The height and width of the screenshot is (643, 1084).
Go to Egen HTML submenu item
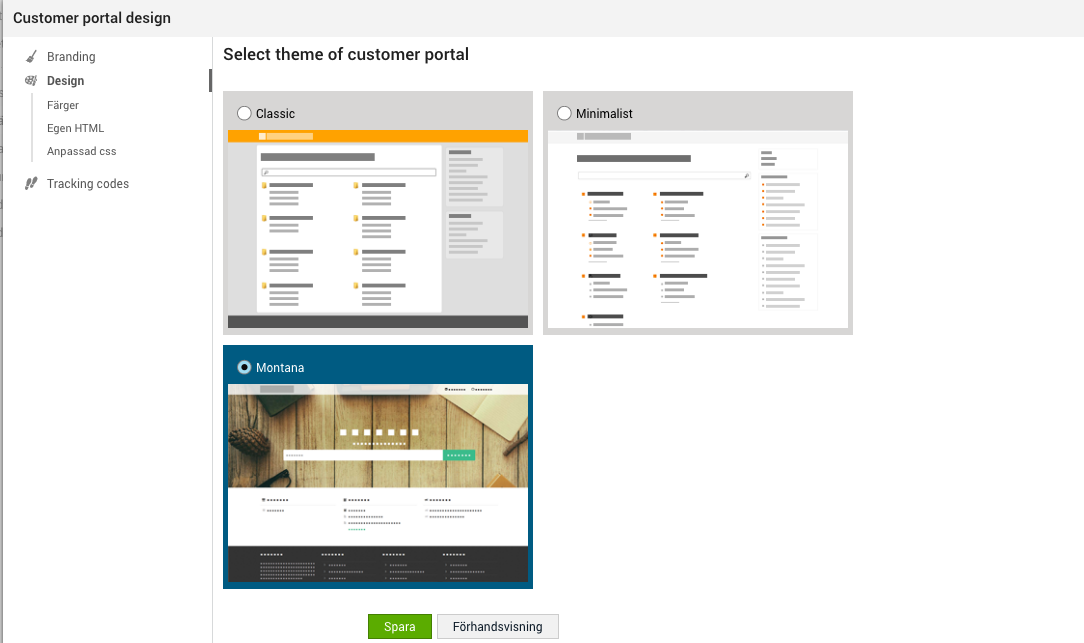[x=75, y=128]
